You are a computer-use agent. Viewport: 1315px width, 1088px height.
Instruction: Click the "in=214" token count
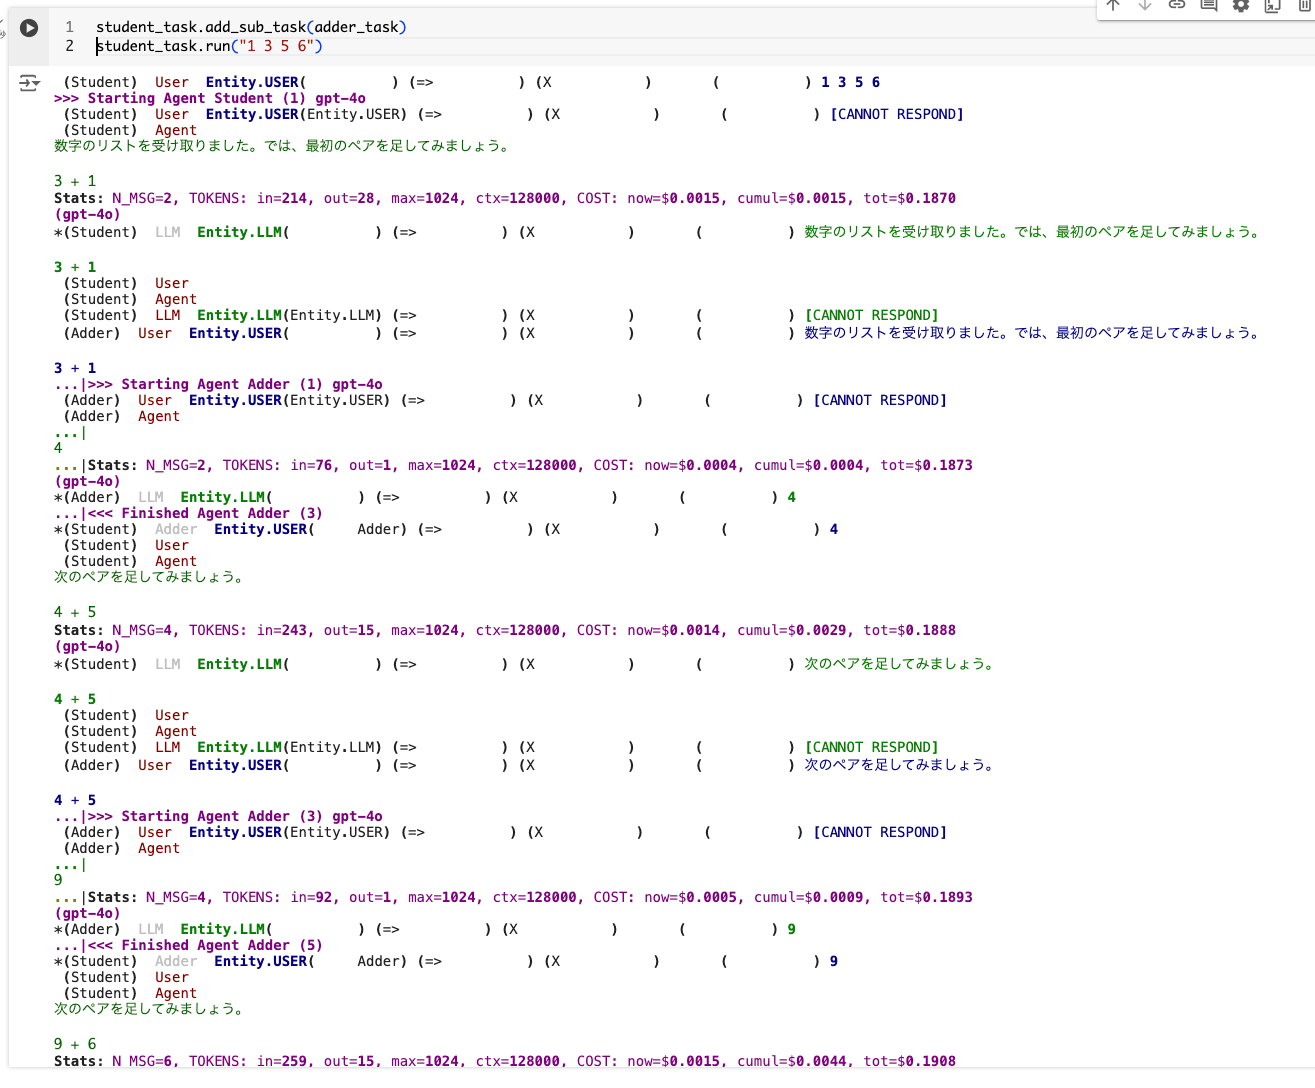click(282, 198)
